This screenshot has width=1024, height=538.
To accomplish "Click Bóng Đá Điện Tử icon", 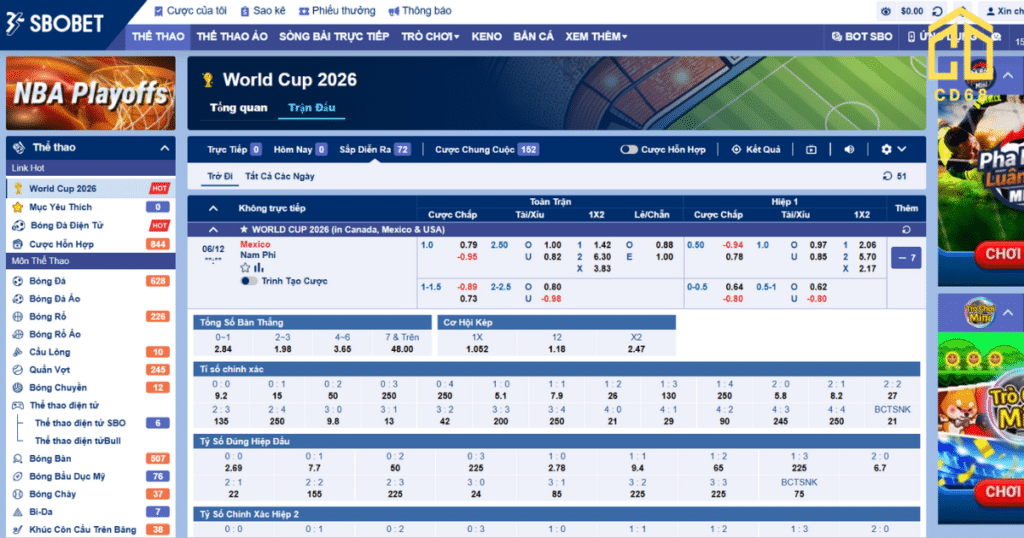I will (18, 225).
